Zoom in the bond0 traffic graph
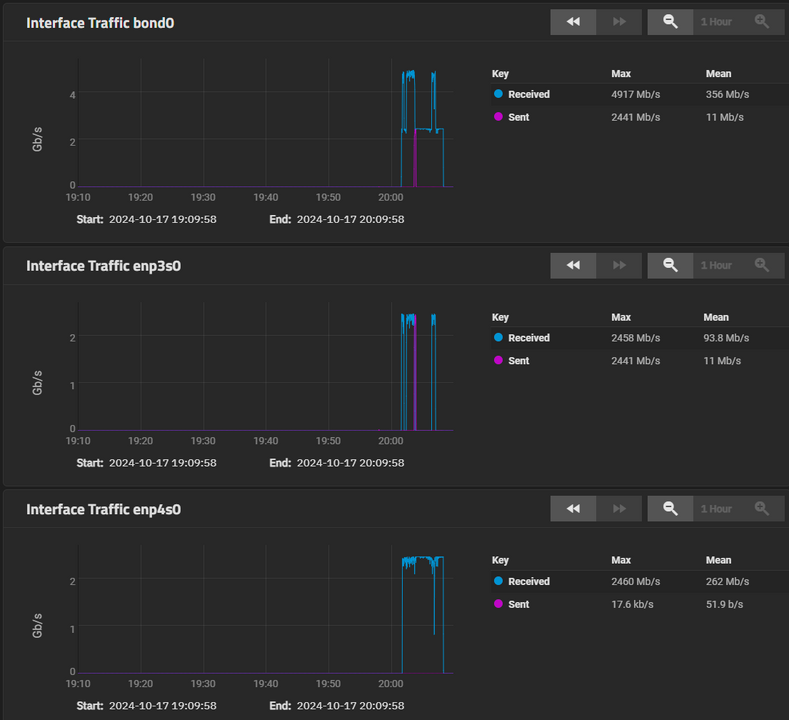 [762, 22]
